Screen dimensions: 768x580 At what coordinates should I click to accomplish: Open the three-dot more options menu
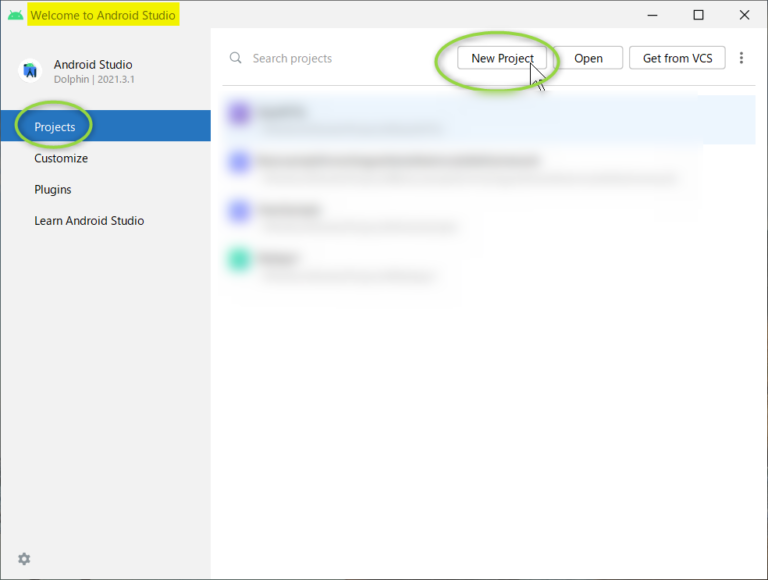[741, 58]
